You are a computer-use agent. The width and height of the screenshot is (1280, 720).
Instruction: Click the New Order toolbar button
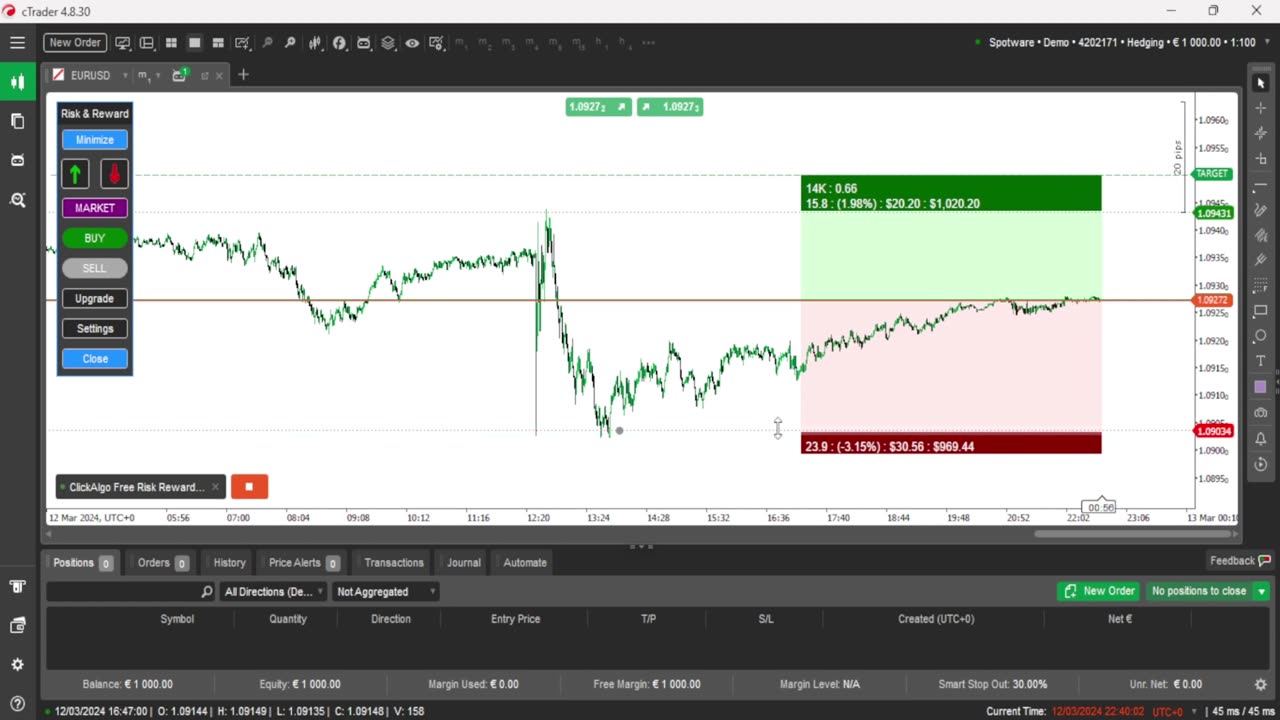tap(75, 43)
